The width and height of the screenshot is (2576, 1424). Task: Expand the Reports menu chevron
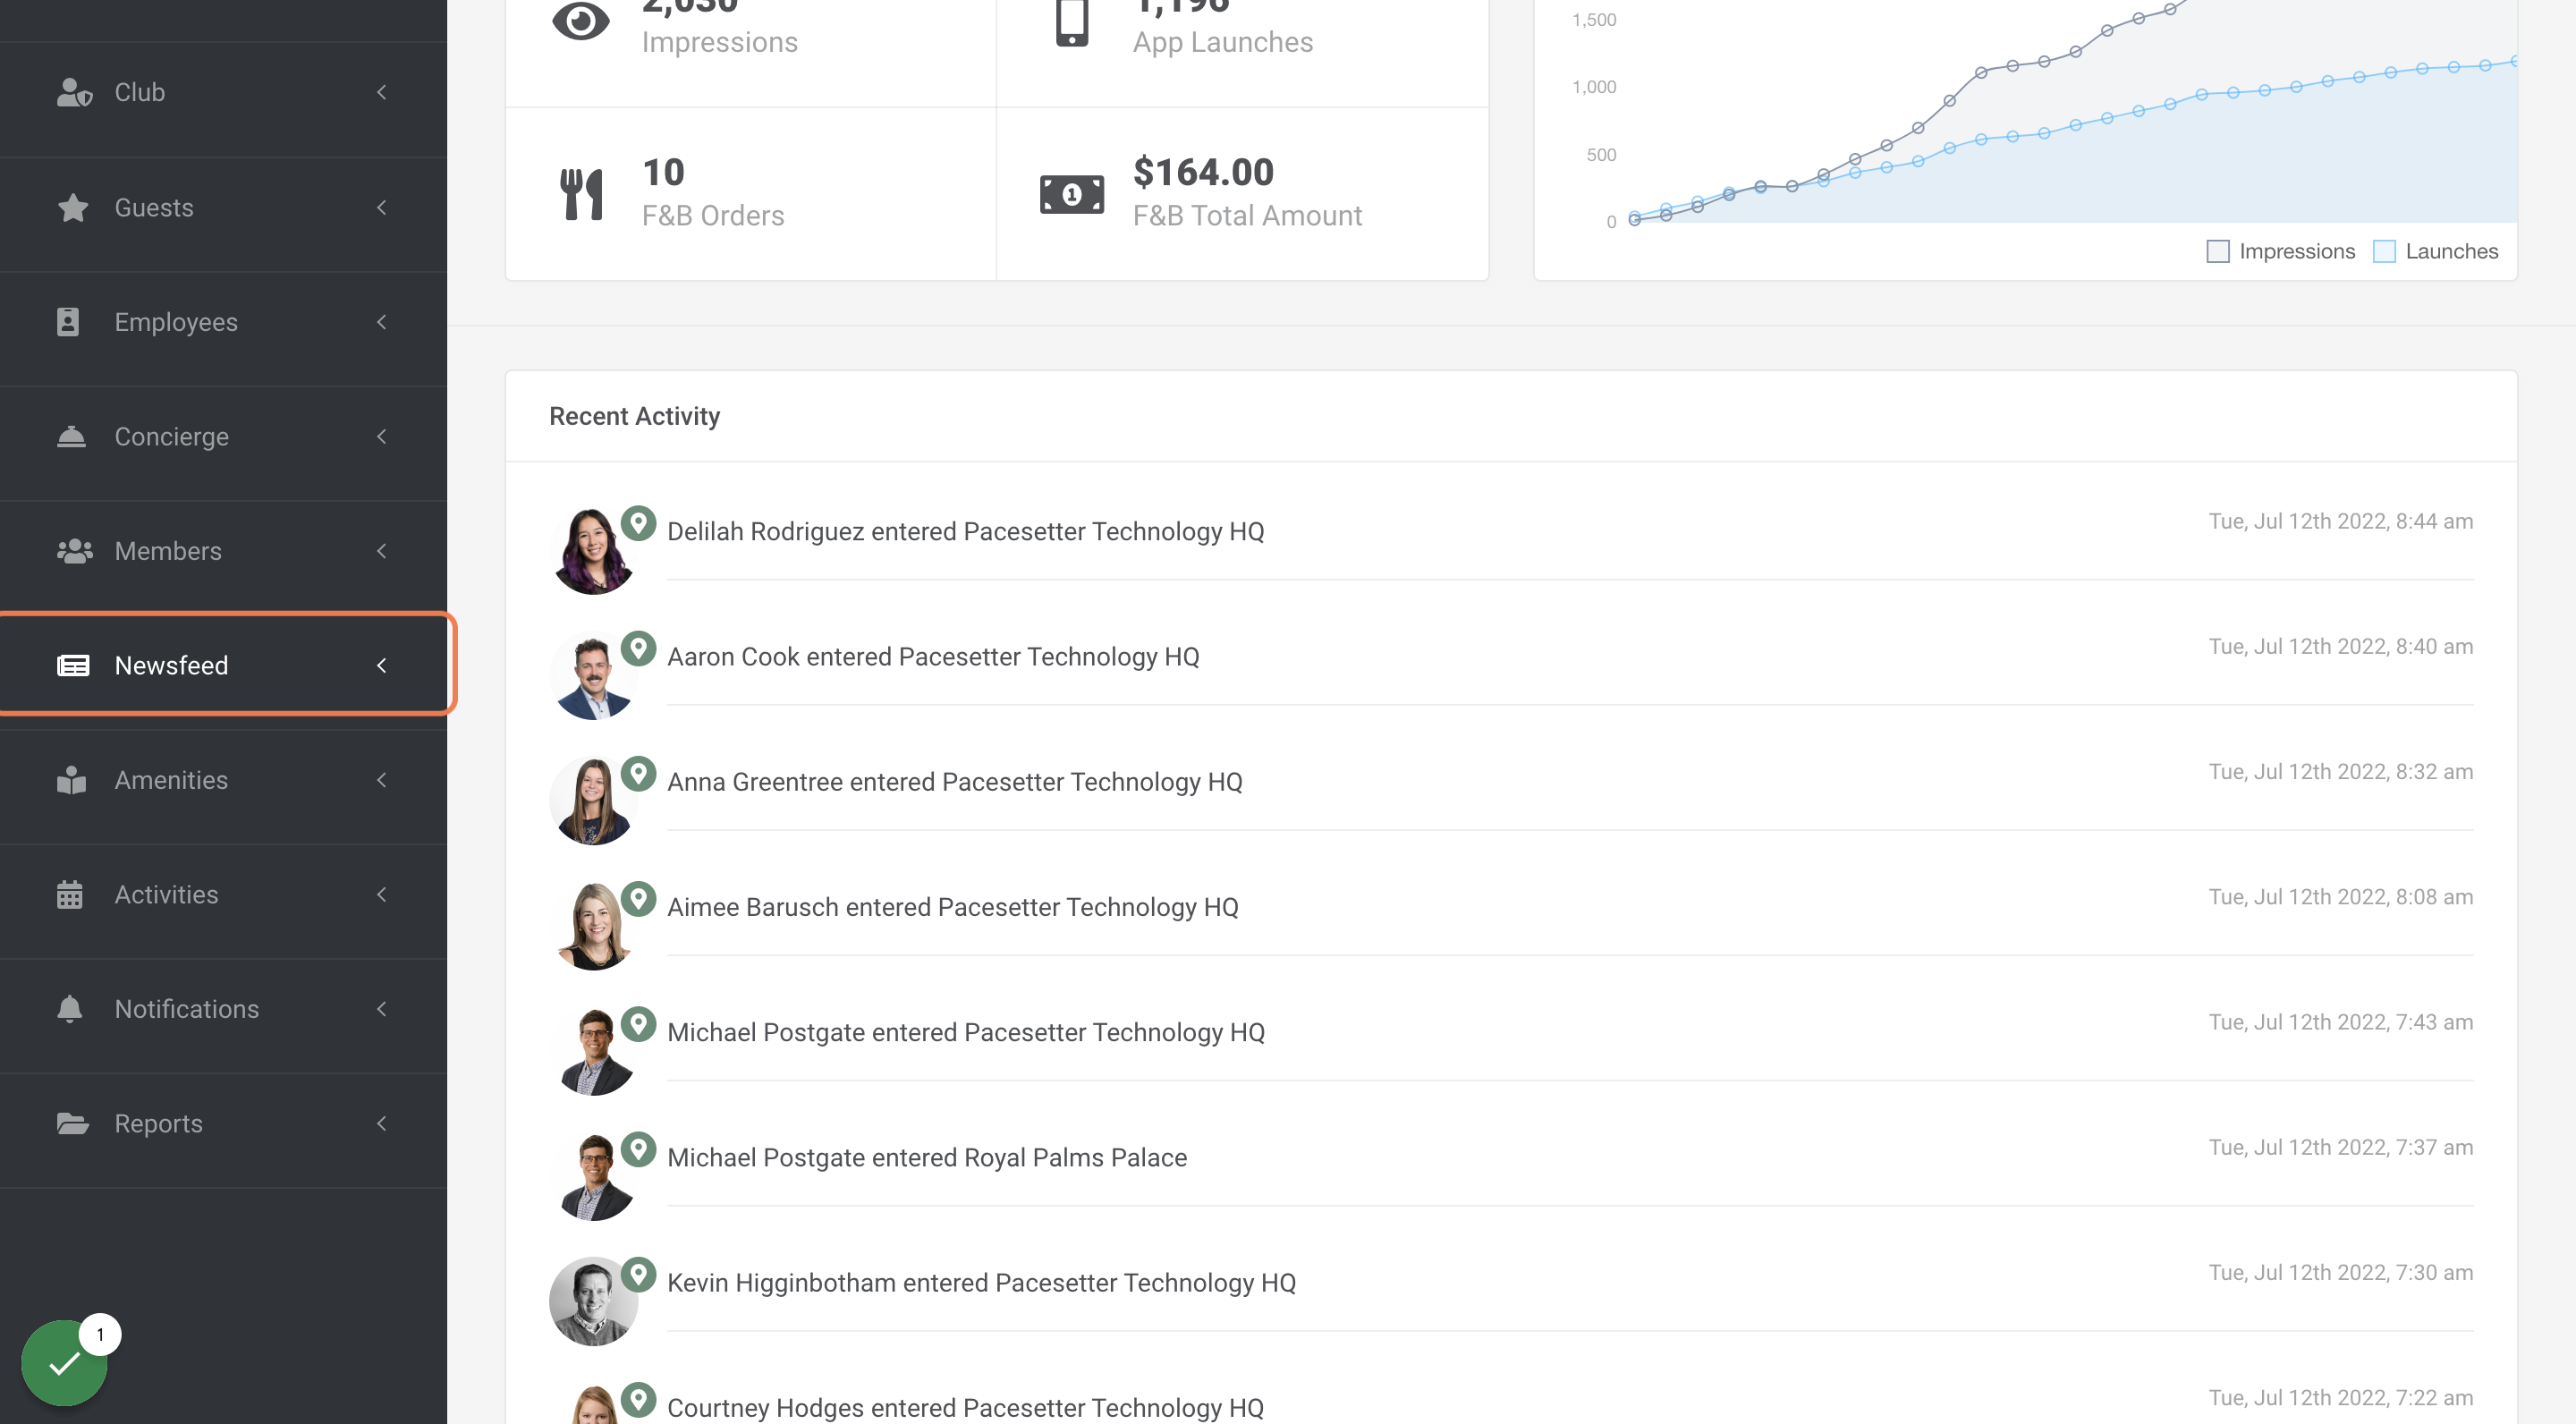381,1124
